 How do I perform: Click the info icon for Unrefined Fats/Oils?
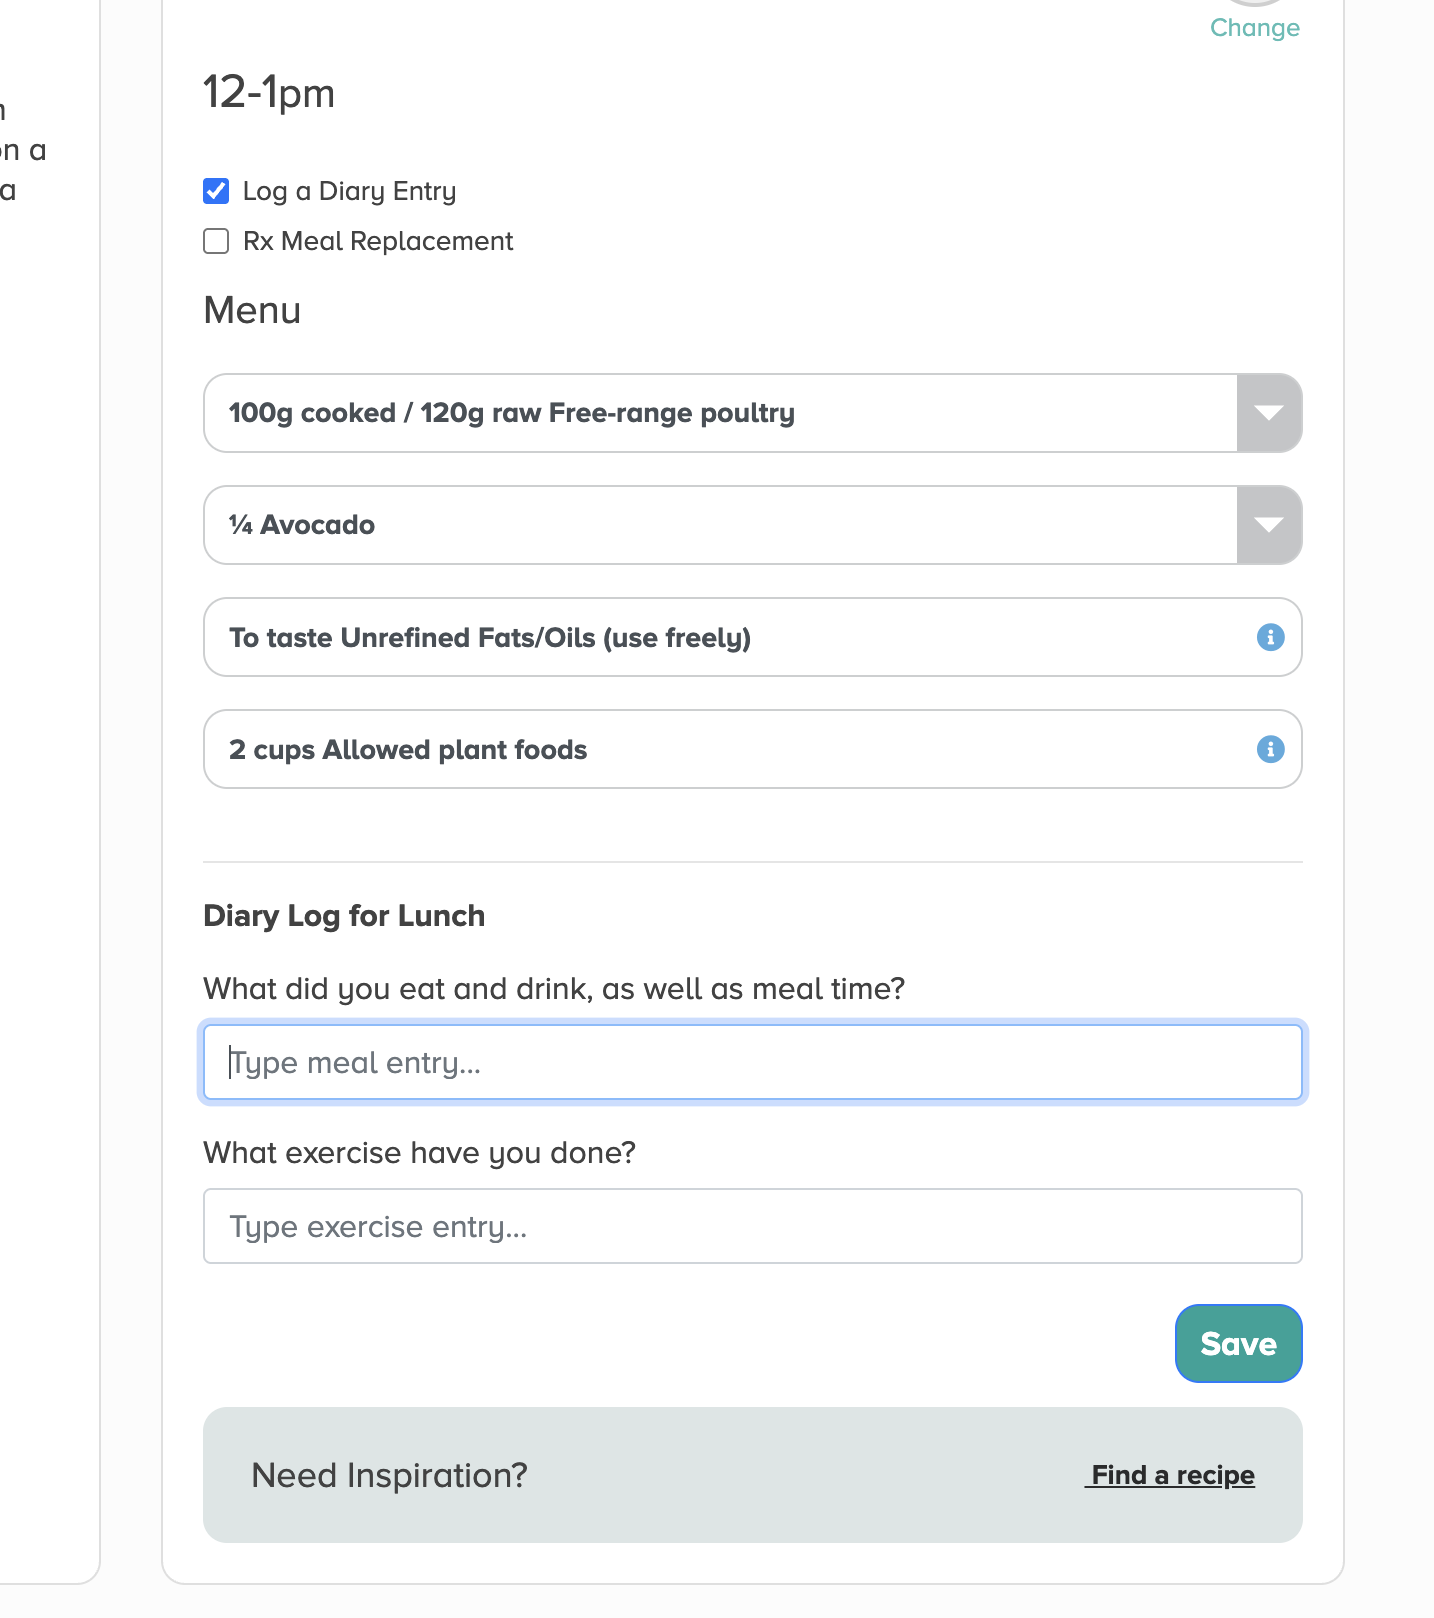[1270, 637]
